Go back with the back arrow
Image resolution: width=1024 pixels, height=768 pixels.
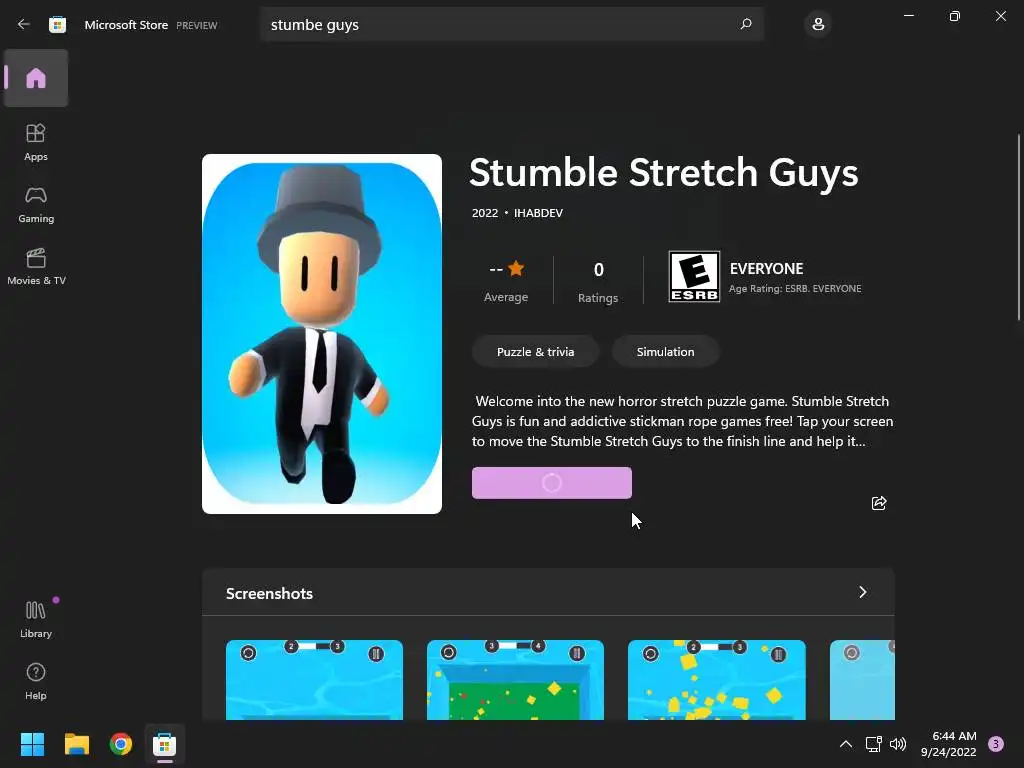[24, 24]
